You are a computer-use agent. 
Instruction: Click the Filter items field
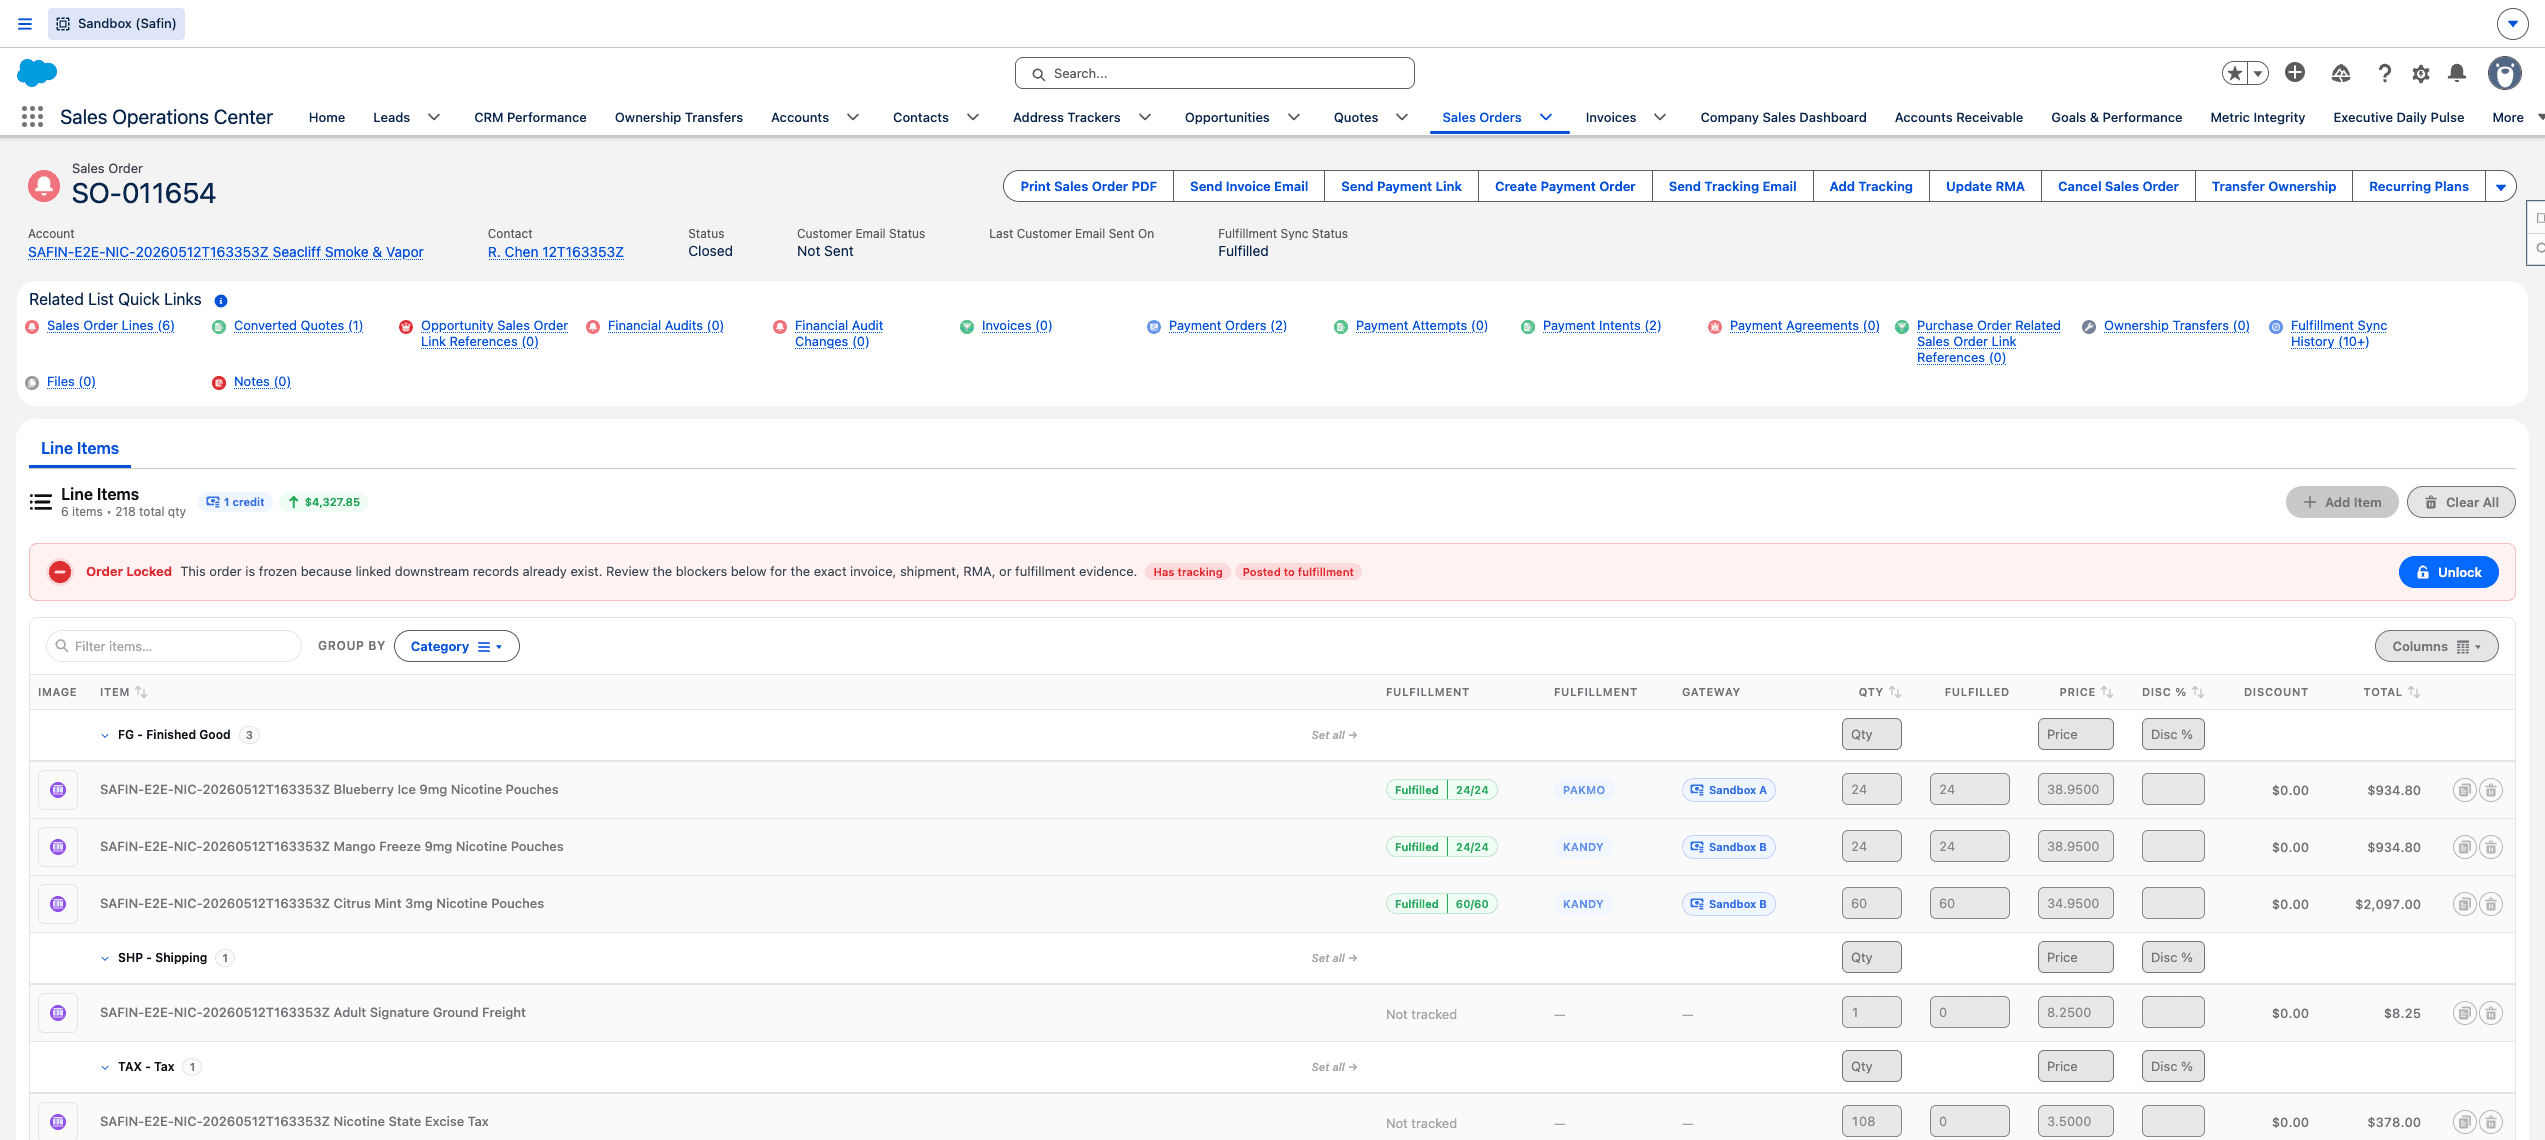[174, 646]
